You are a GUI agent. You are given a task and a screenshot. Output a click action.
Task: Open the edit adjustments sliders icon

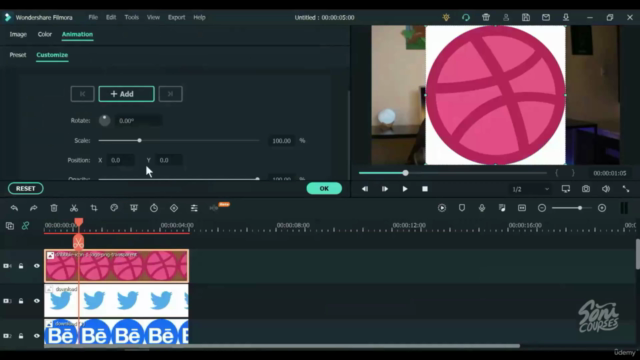pos(194,208)
